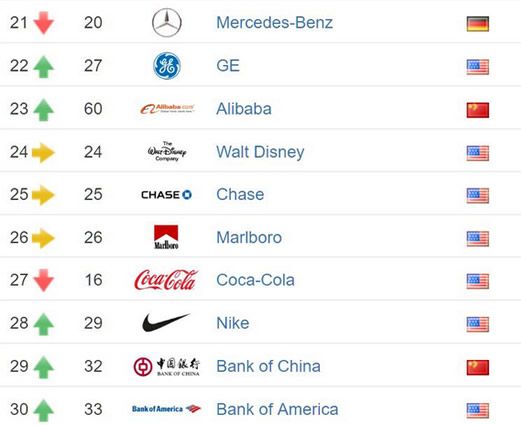
Task: Click the Mercedes-Benz star logo
Action: tap(167, 22)
